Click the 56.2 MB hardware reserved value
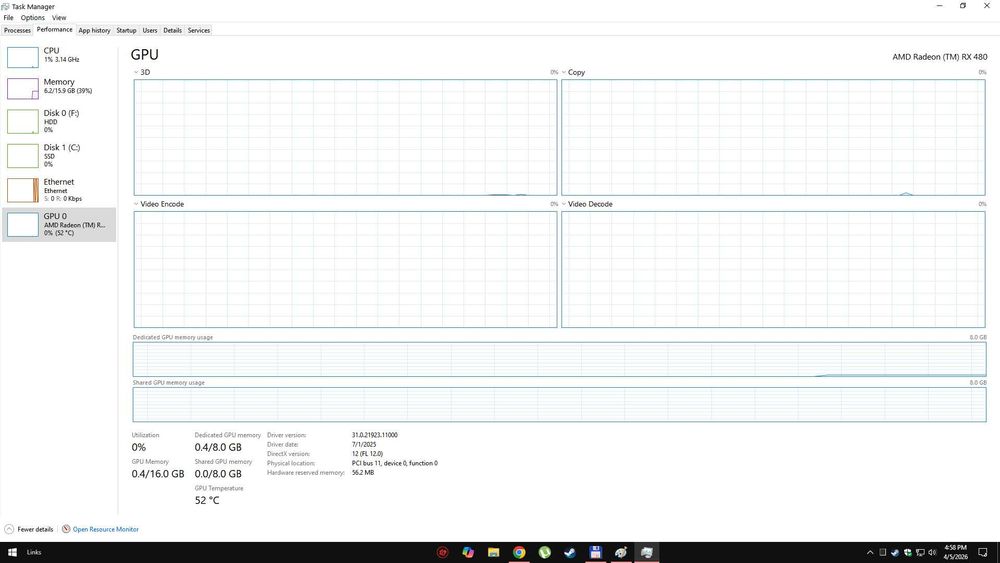Image resolution: width=1000 pixels, height=563 pixels. [x=363, y=472]
